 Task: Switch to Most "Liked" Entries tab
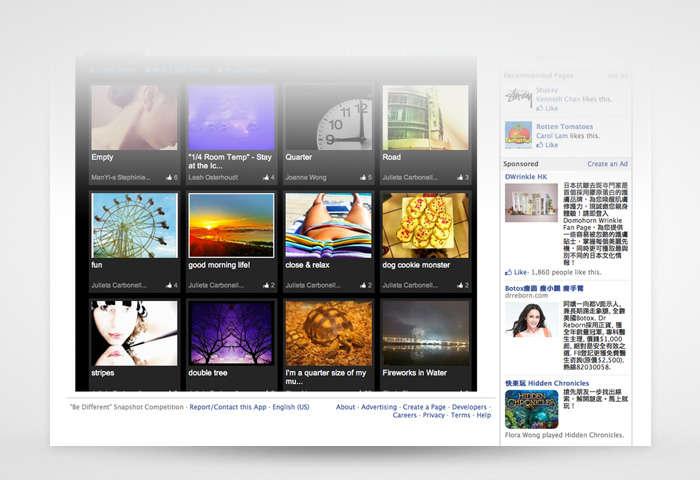tap(177, 70)
